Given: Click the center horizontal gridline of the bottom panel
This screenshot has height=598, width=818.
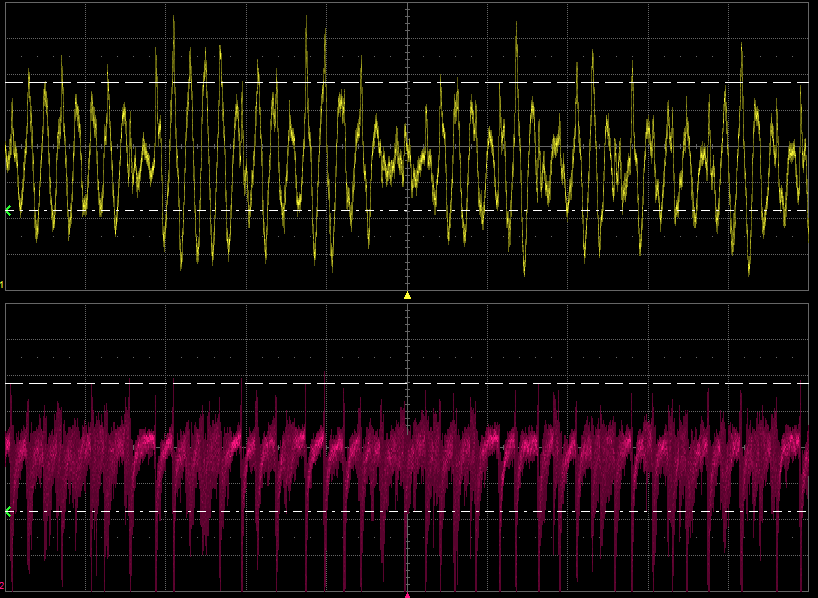Looking at the screenshot, I should click(250, 447).
